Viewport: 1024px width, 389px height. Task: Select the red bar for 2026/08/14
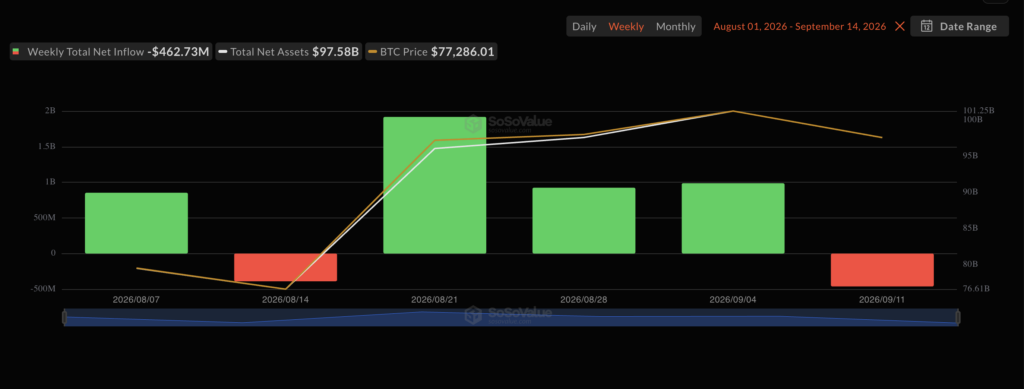pos(285,267)
